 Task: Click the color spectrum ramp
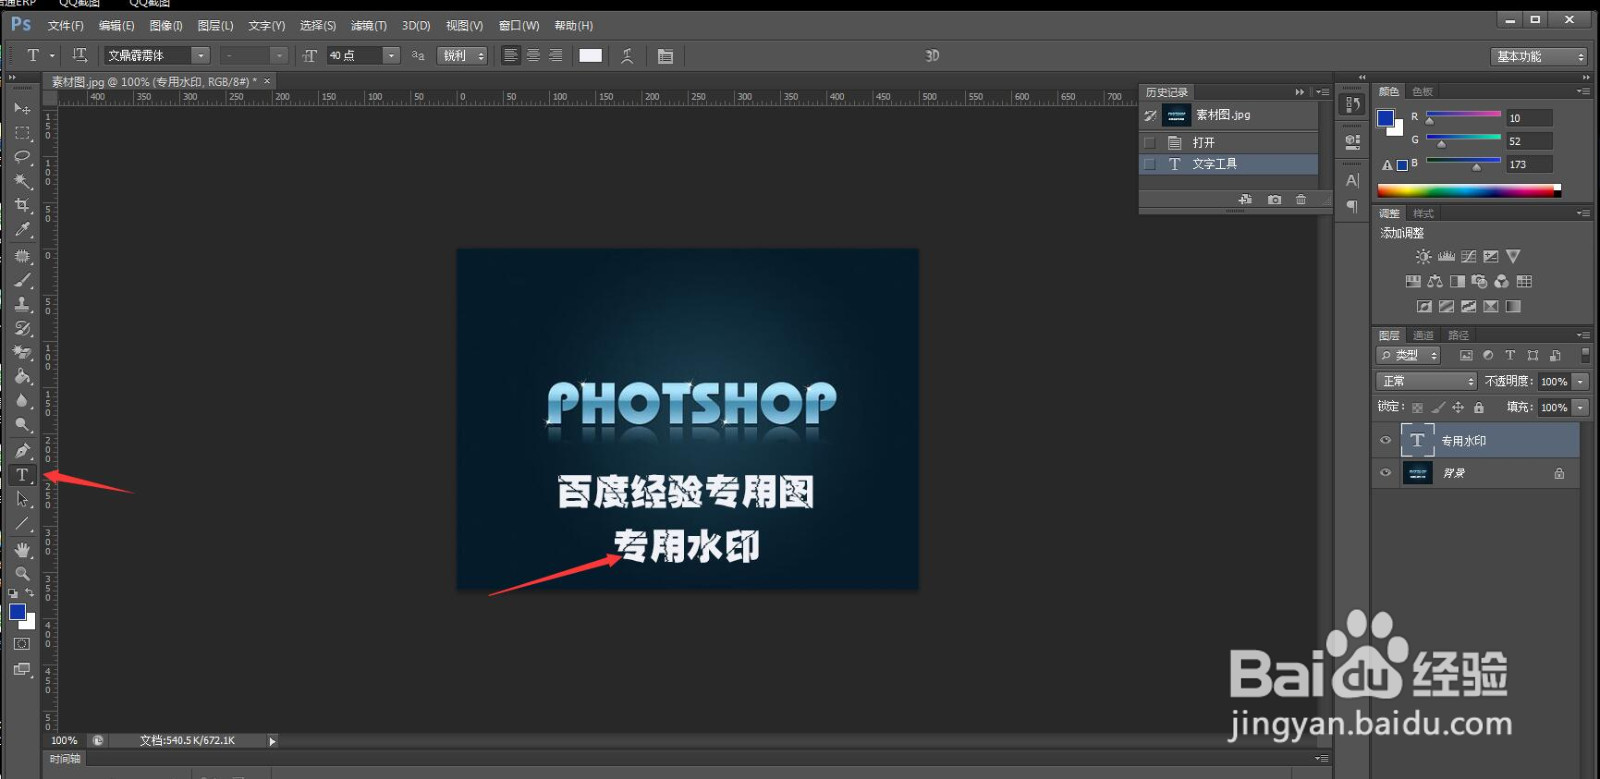tap(1469, 190)
